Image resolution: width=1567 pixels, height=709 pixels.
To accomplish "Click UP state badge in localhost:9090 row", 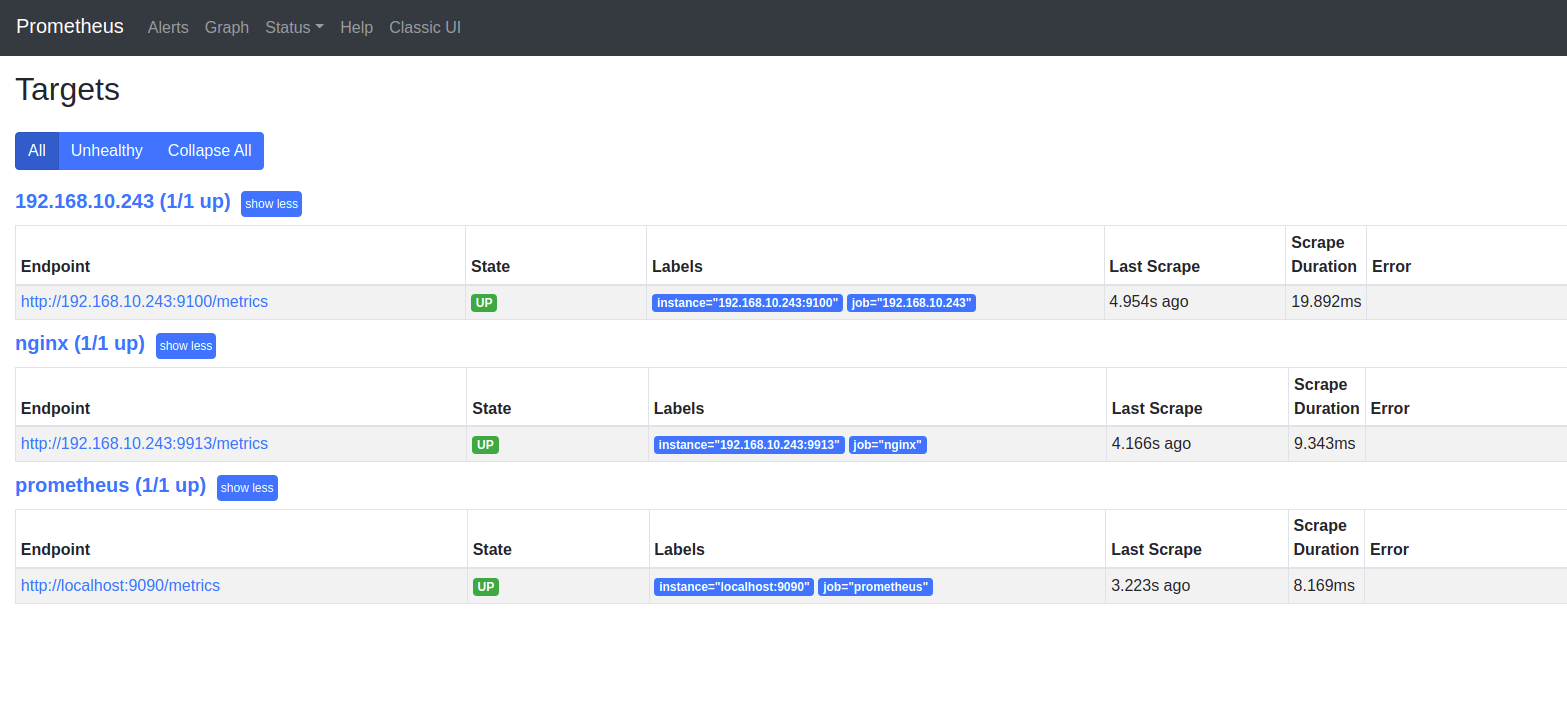I will coord(486,587).
